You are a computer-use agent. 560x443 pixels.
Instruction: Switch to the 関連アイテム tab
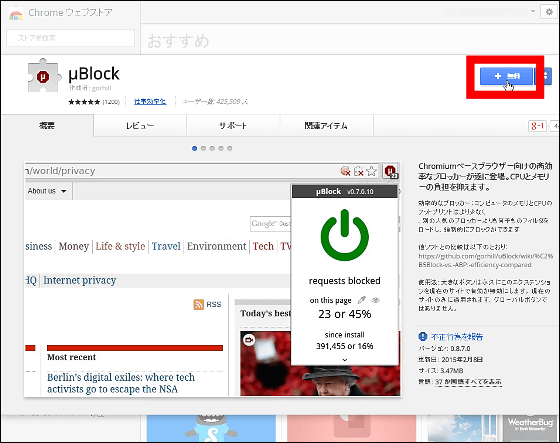tap(326, 125)
